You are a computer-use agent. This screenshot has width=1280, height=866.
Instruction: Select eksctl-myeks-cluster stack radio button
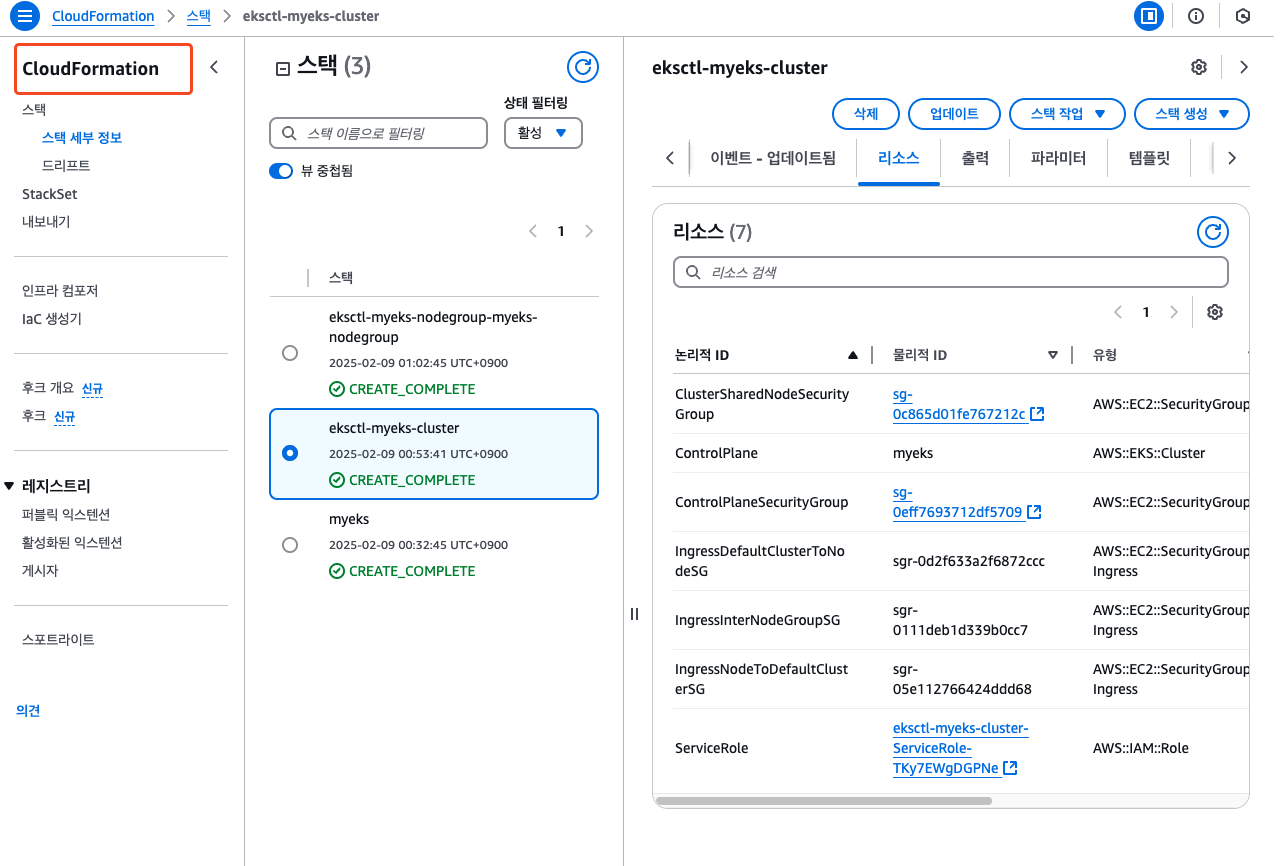click(x=290, y=453)
